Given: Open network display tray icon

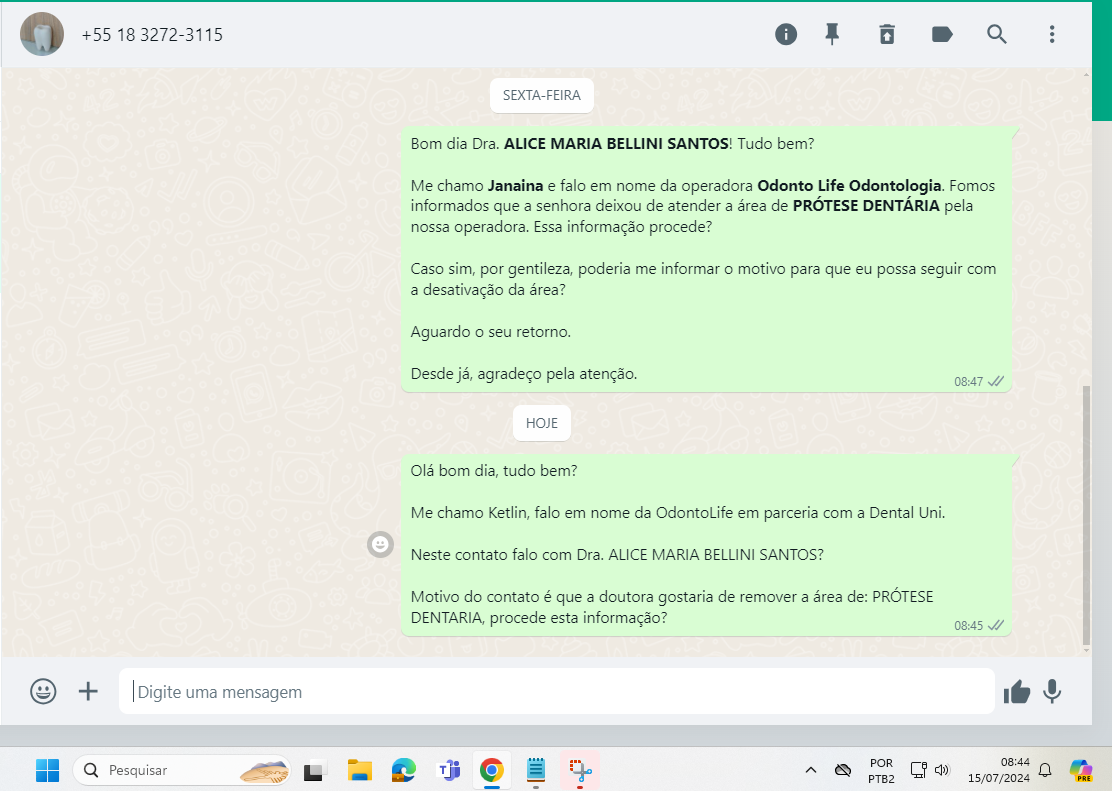Looking at the screenshot, I should 918,770.
